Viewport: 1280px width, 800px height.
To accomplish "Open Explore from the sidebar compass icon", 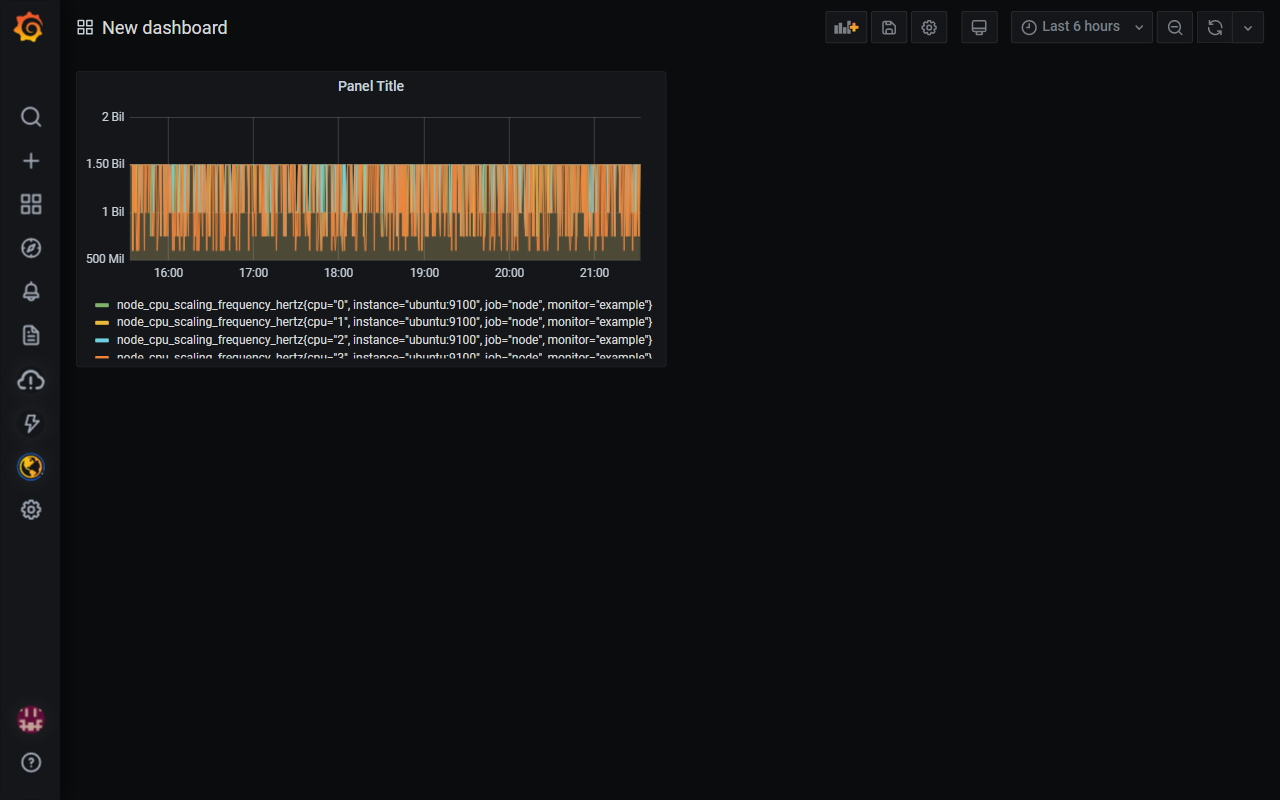I will (x=31, y=248).
